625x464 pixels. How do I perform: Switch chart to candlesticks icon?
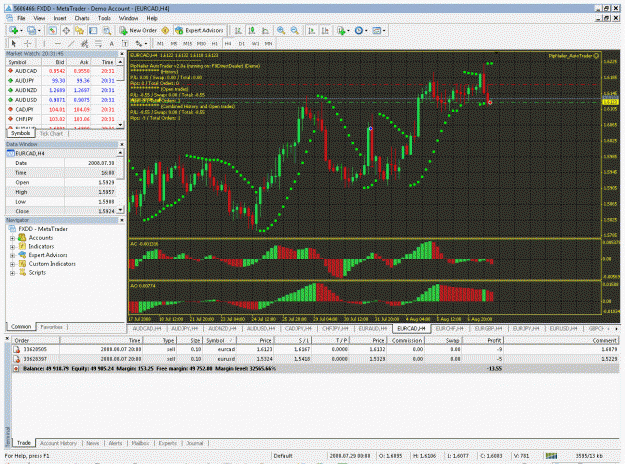click(x=252, y=30)
